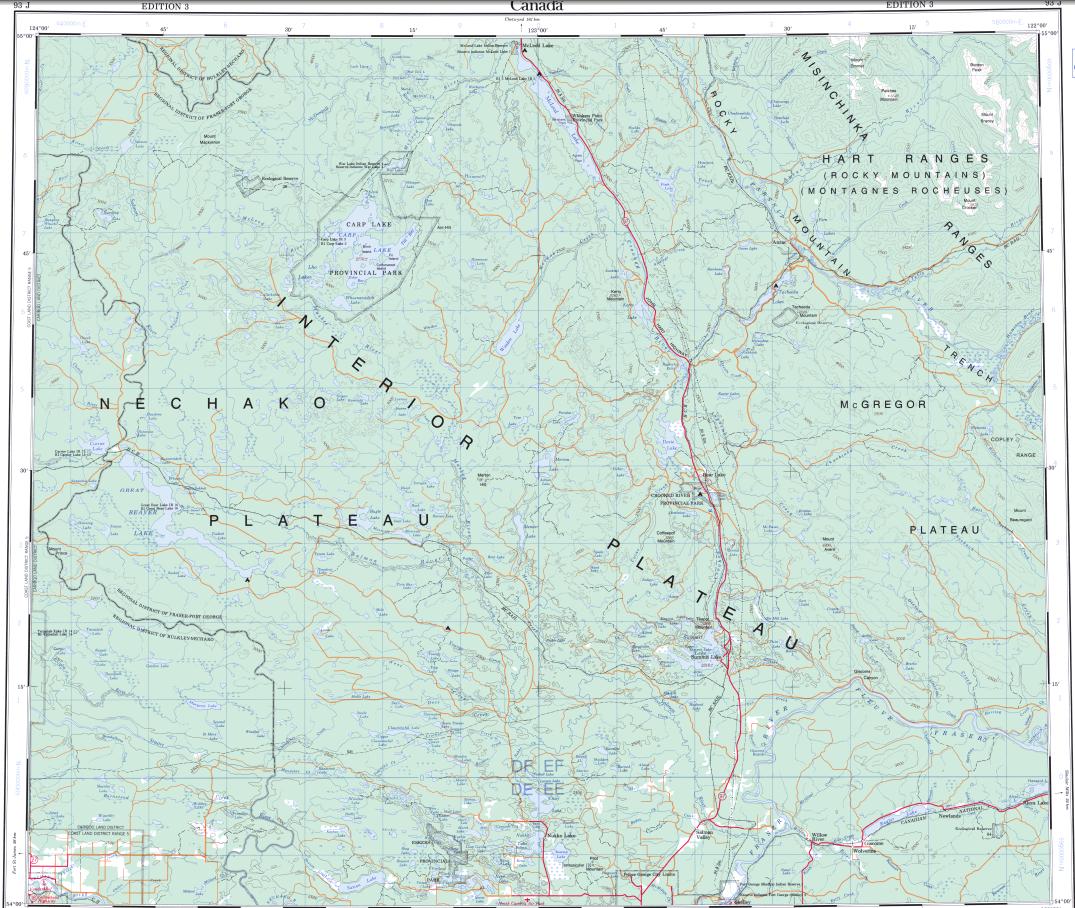
Task: Open the Prince George City Limits label
Action: [649, 874]
